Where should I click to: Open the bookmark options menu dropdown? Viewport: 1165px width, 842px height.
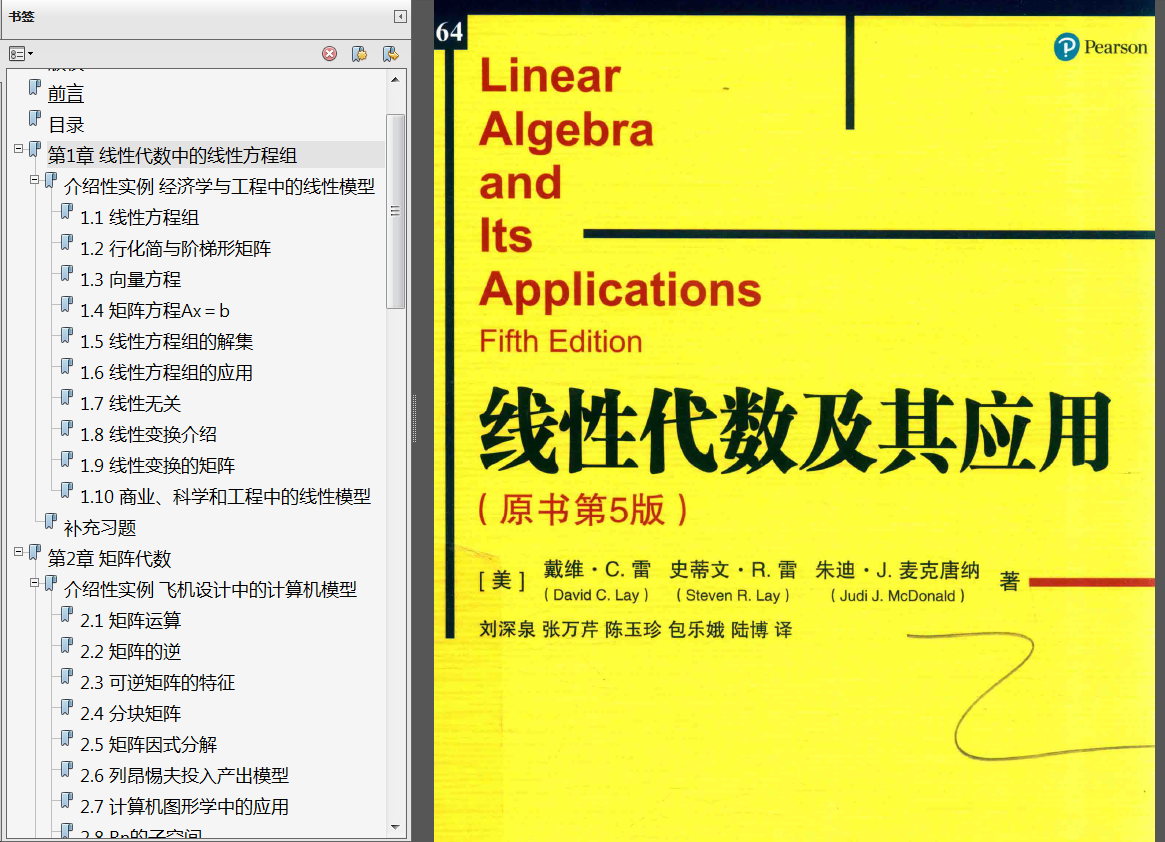[x=21, y=54]
